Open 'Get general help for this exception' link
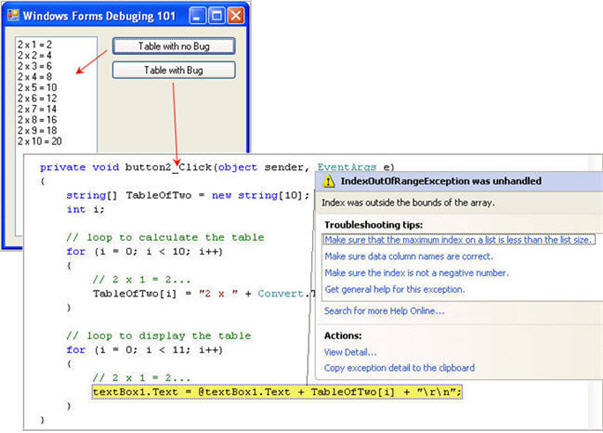This screenshot has width=603, height=433. 395,289
